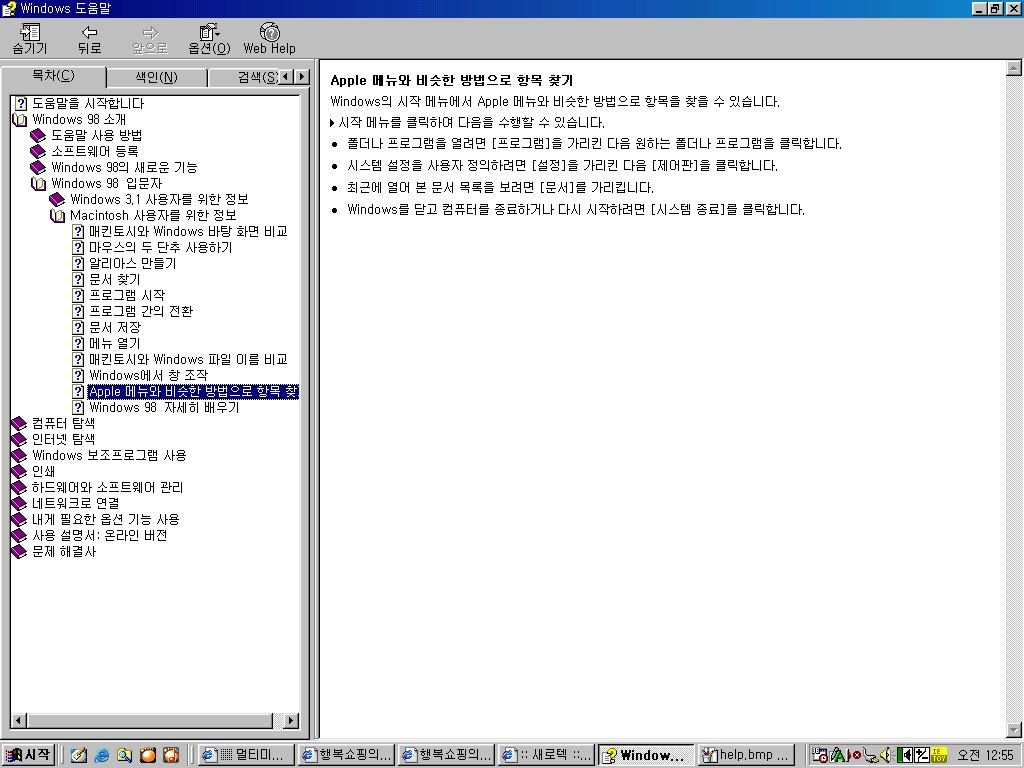Viewport: 1024px width, 768px height.
Task: Click the volume speaker tray icon
Action: [x=886, y=756]
